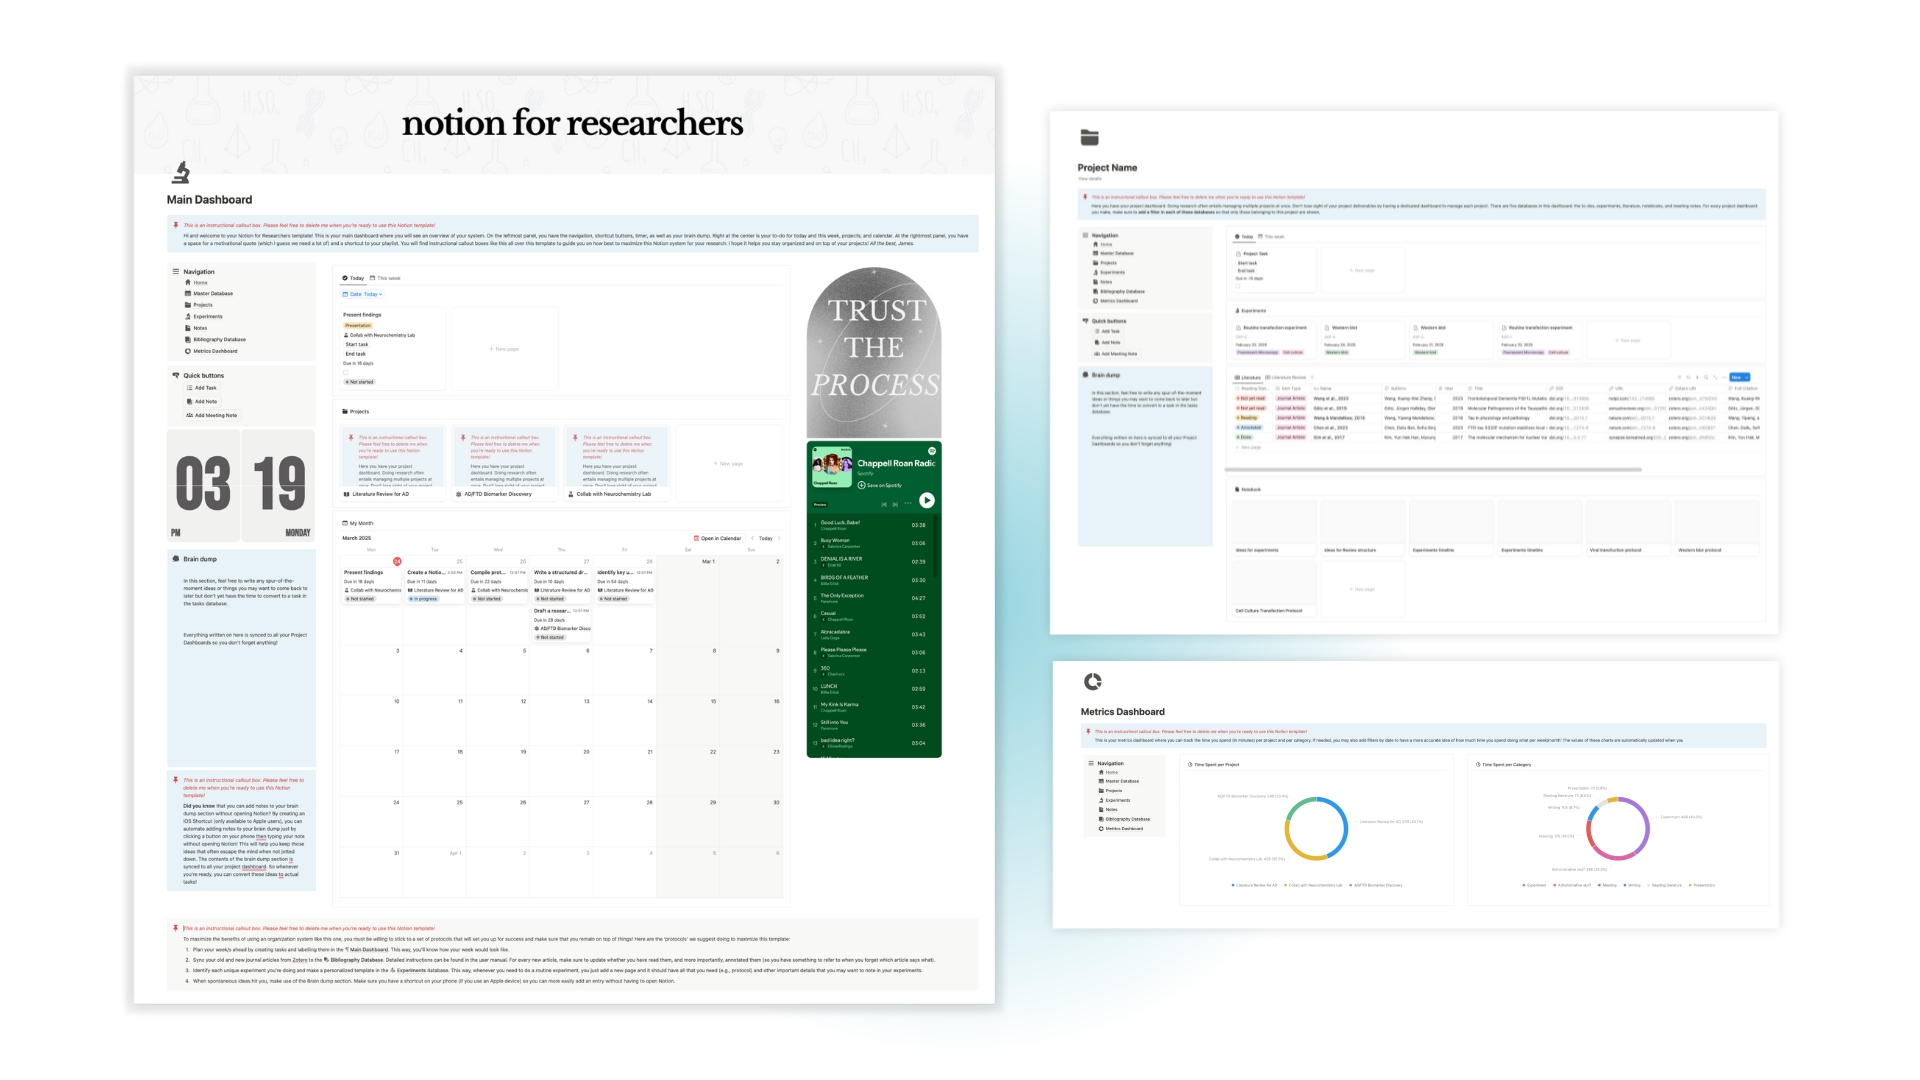Click Save on Spotify
The width and height of the screenshot is (1920, 1080).
[880, 485]
